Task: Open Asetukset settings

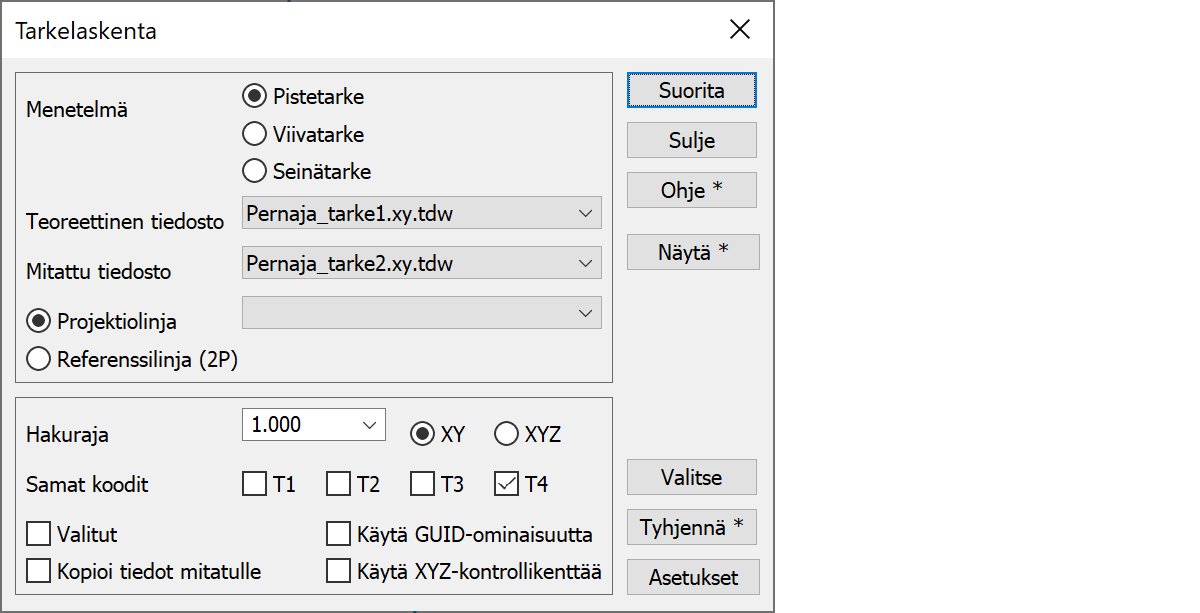Action: click(693, 577)
